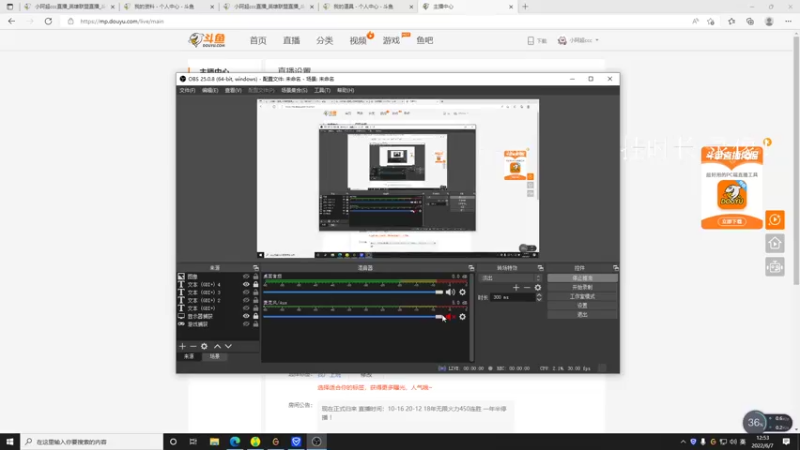Click the Stop Streaming button in OBS controls

coord(582,278)
